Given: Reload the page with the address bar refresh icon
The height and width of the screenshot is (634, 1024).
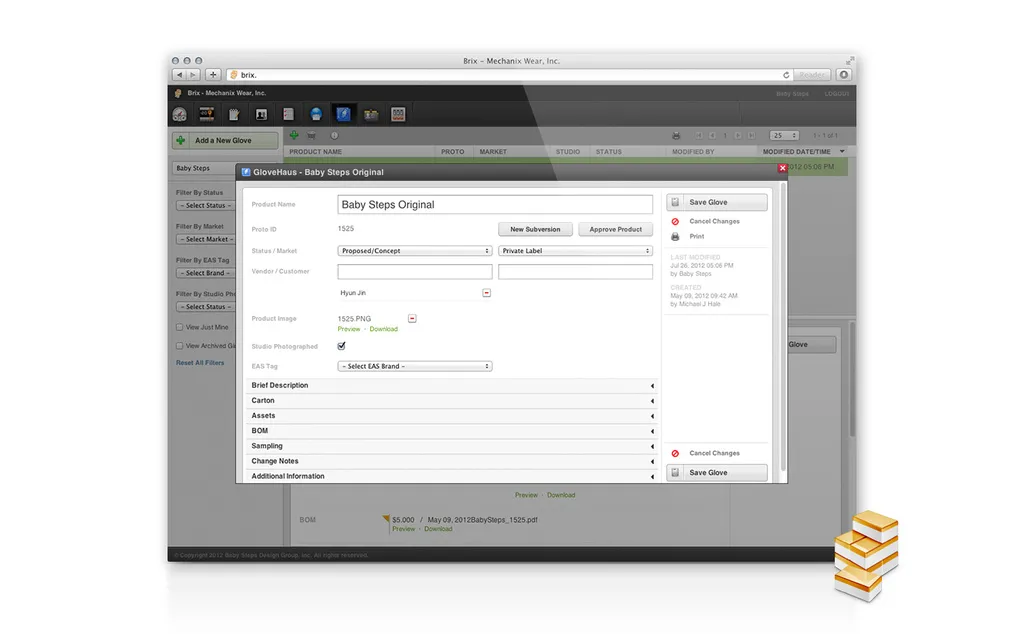Looking at the screenshot, I should (786, 75).
